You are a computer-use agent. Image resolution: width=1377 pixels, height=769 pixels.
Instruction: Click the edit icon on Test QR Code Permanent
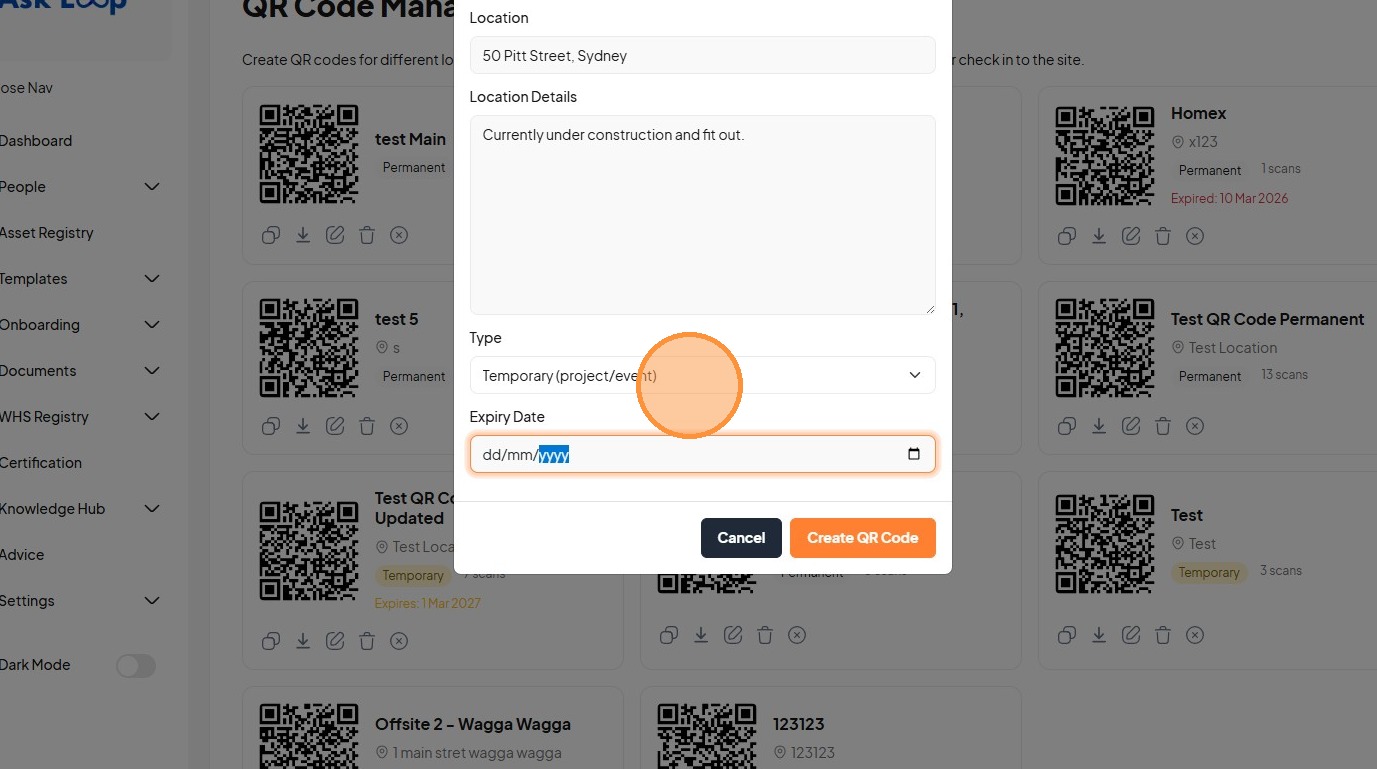[1131, 426]
